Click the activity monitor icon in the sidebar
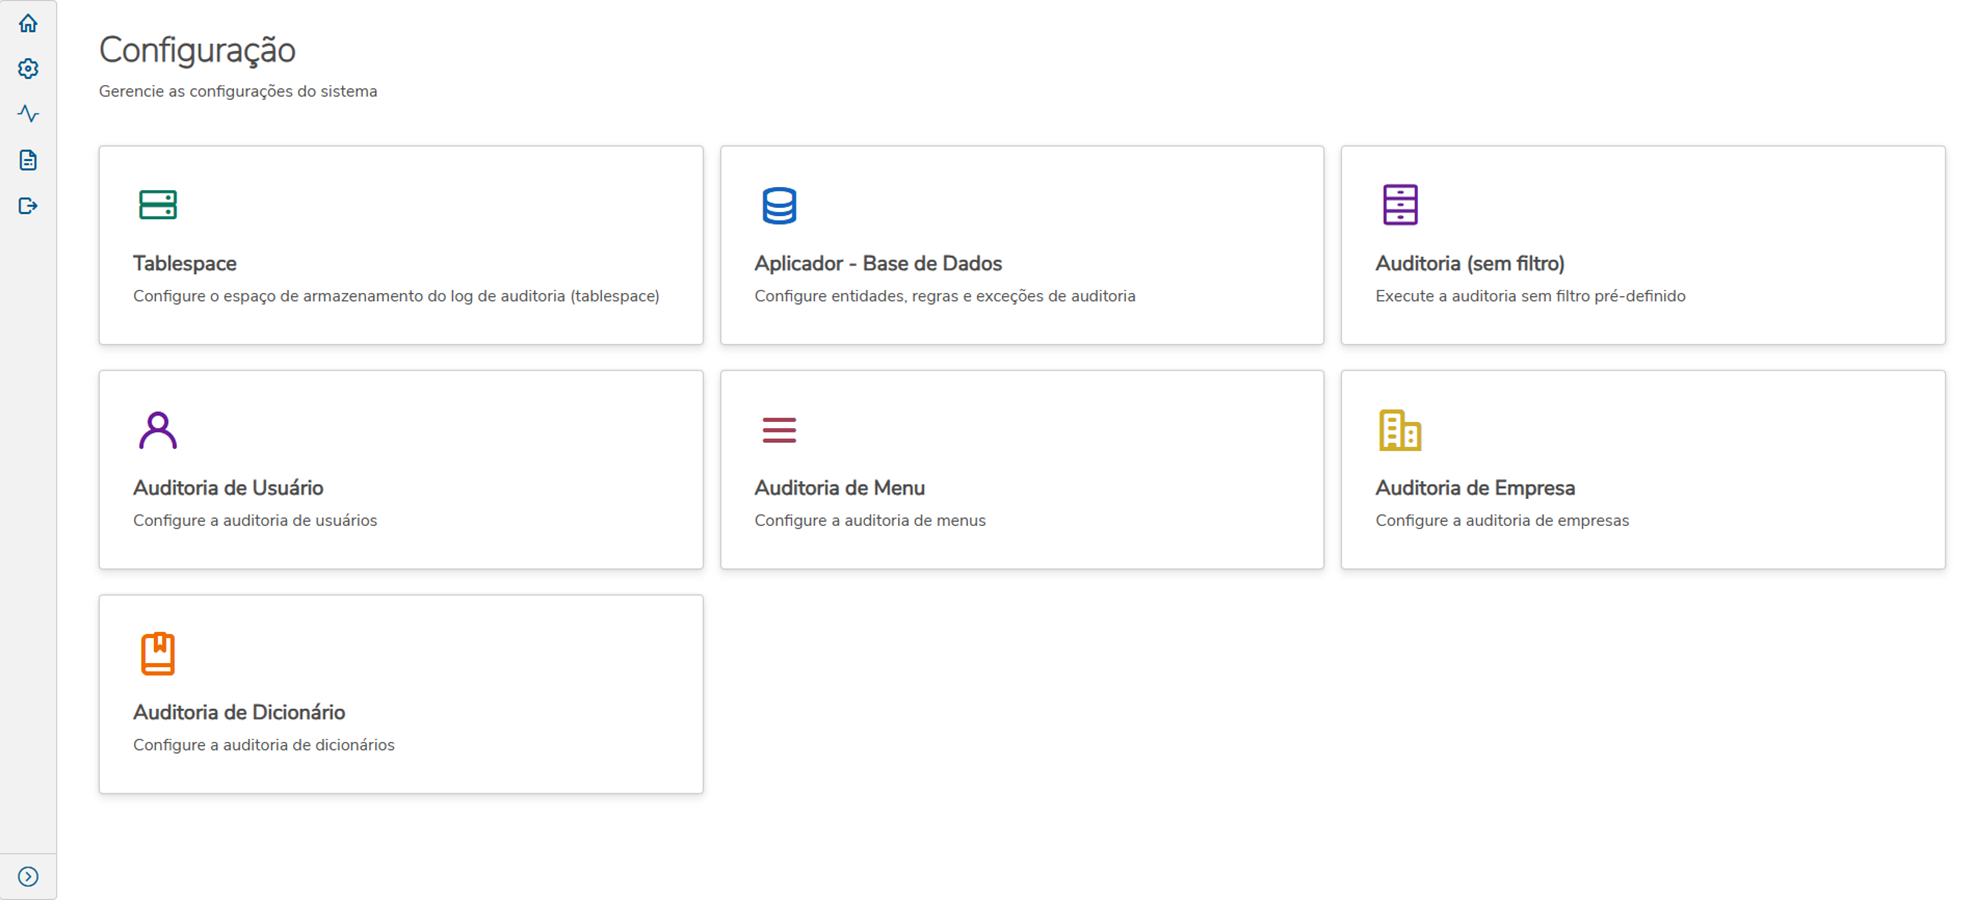 click(x=29, y=114)
